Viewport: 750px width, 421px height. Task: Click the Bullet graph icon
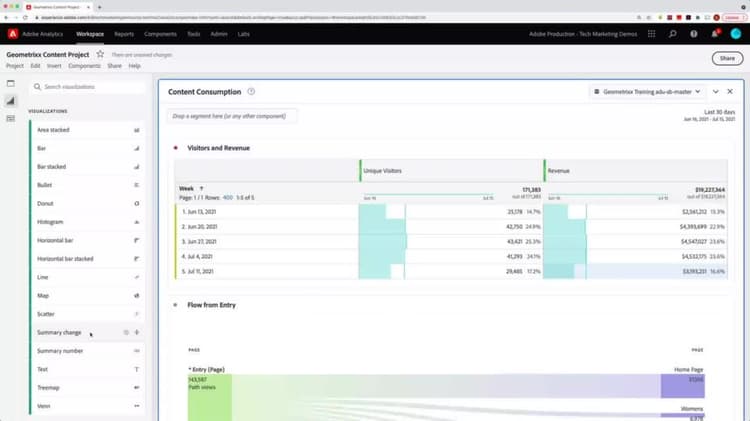pyautogui.click(x=137, y=185)
